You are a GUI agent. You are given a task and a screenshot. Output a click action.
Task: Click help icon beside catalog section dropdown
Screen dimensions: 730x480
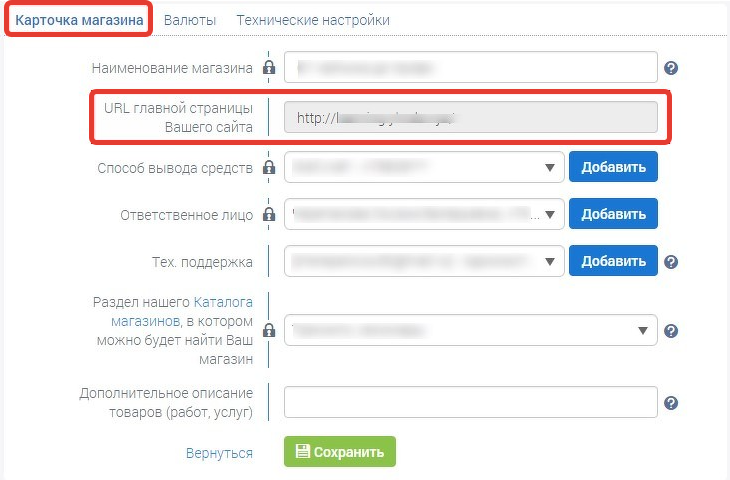[x=670, y=331]
